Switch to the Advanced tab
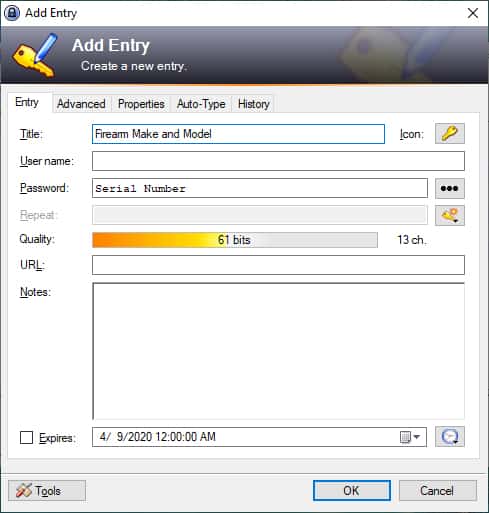The height and width of the screenshot is (513, 489). (x=81, y=104)
